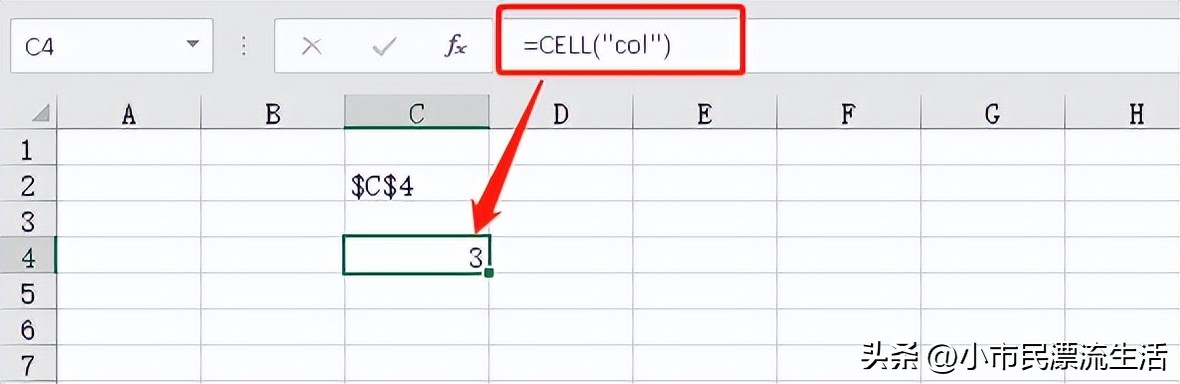
Task: Click the formula bar with =CELL("col")
Action: click(839, 46)
